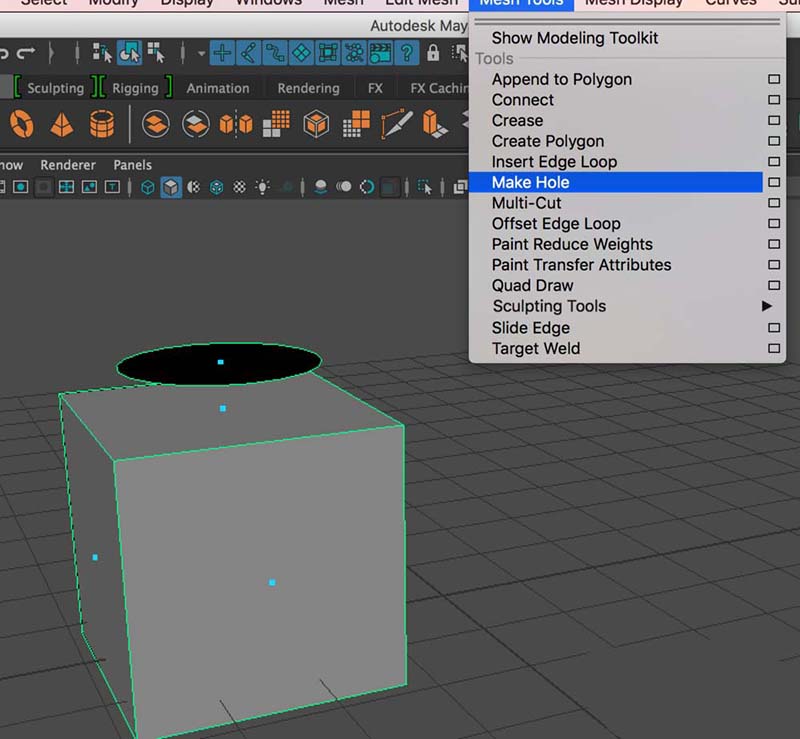Click the Smooth mesh shelf icon
This screenshot has height=739, width=800.
coord(276,124)
